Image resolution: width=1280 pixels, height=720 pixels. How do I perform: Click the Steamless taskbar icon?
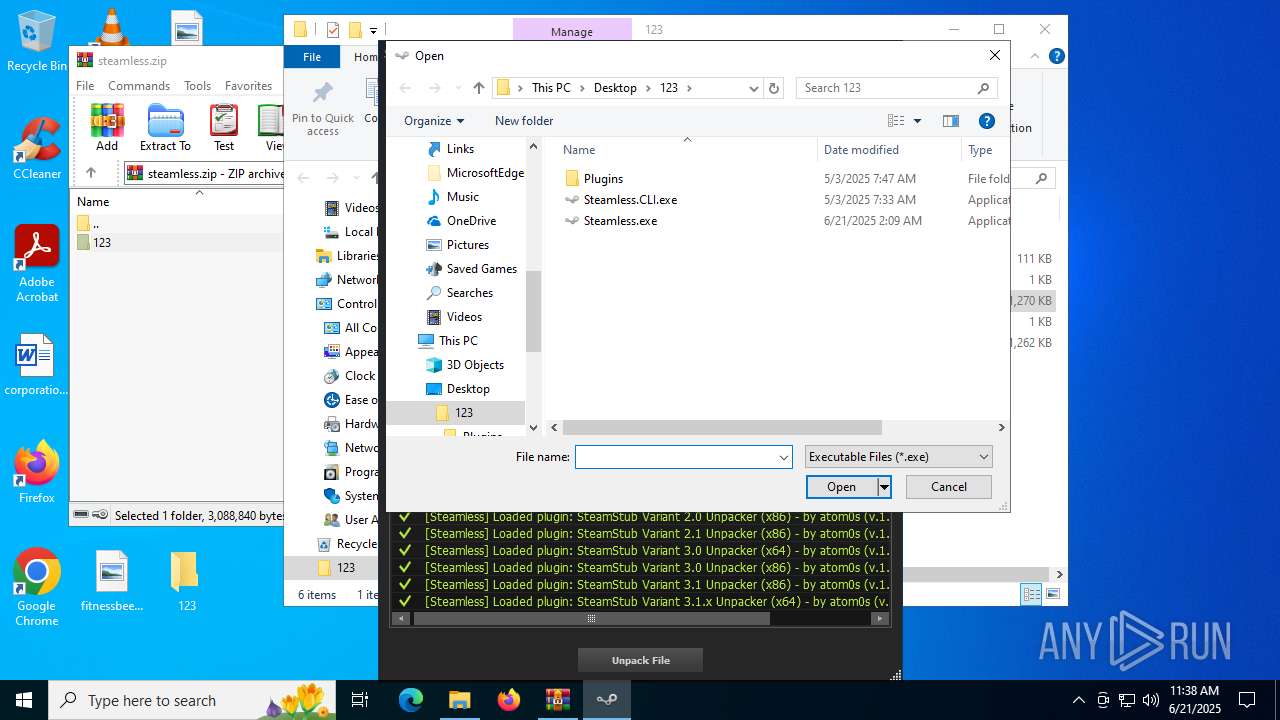pos(606,700)
